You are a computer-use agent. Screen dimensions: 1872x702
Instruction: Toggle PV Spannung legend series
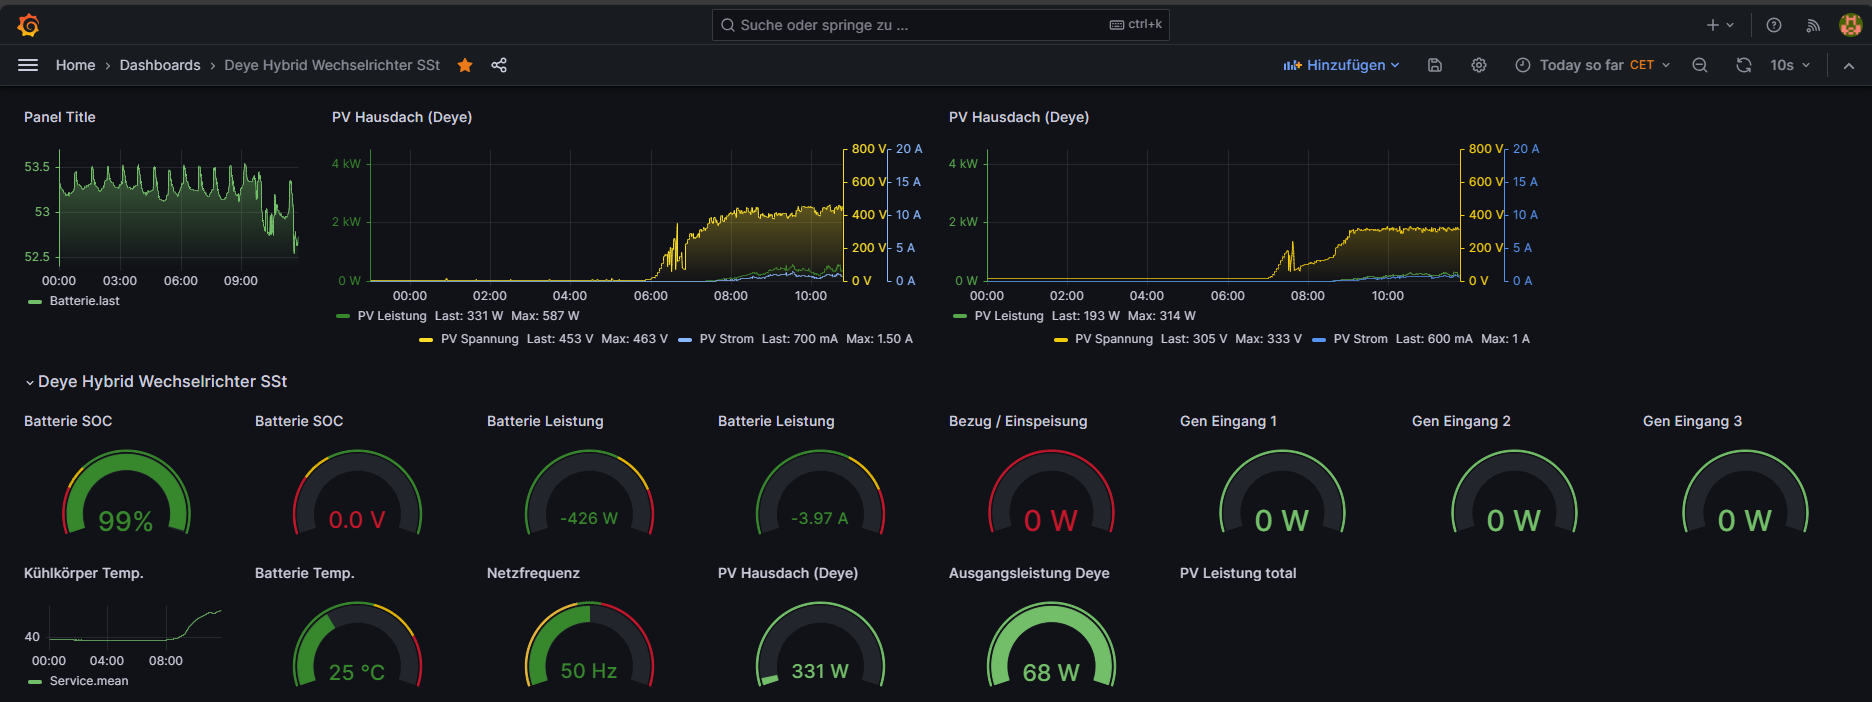point(479,339)
